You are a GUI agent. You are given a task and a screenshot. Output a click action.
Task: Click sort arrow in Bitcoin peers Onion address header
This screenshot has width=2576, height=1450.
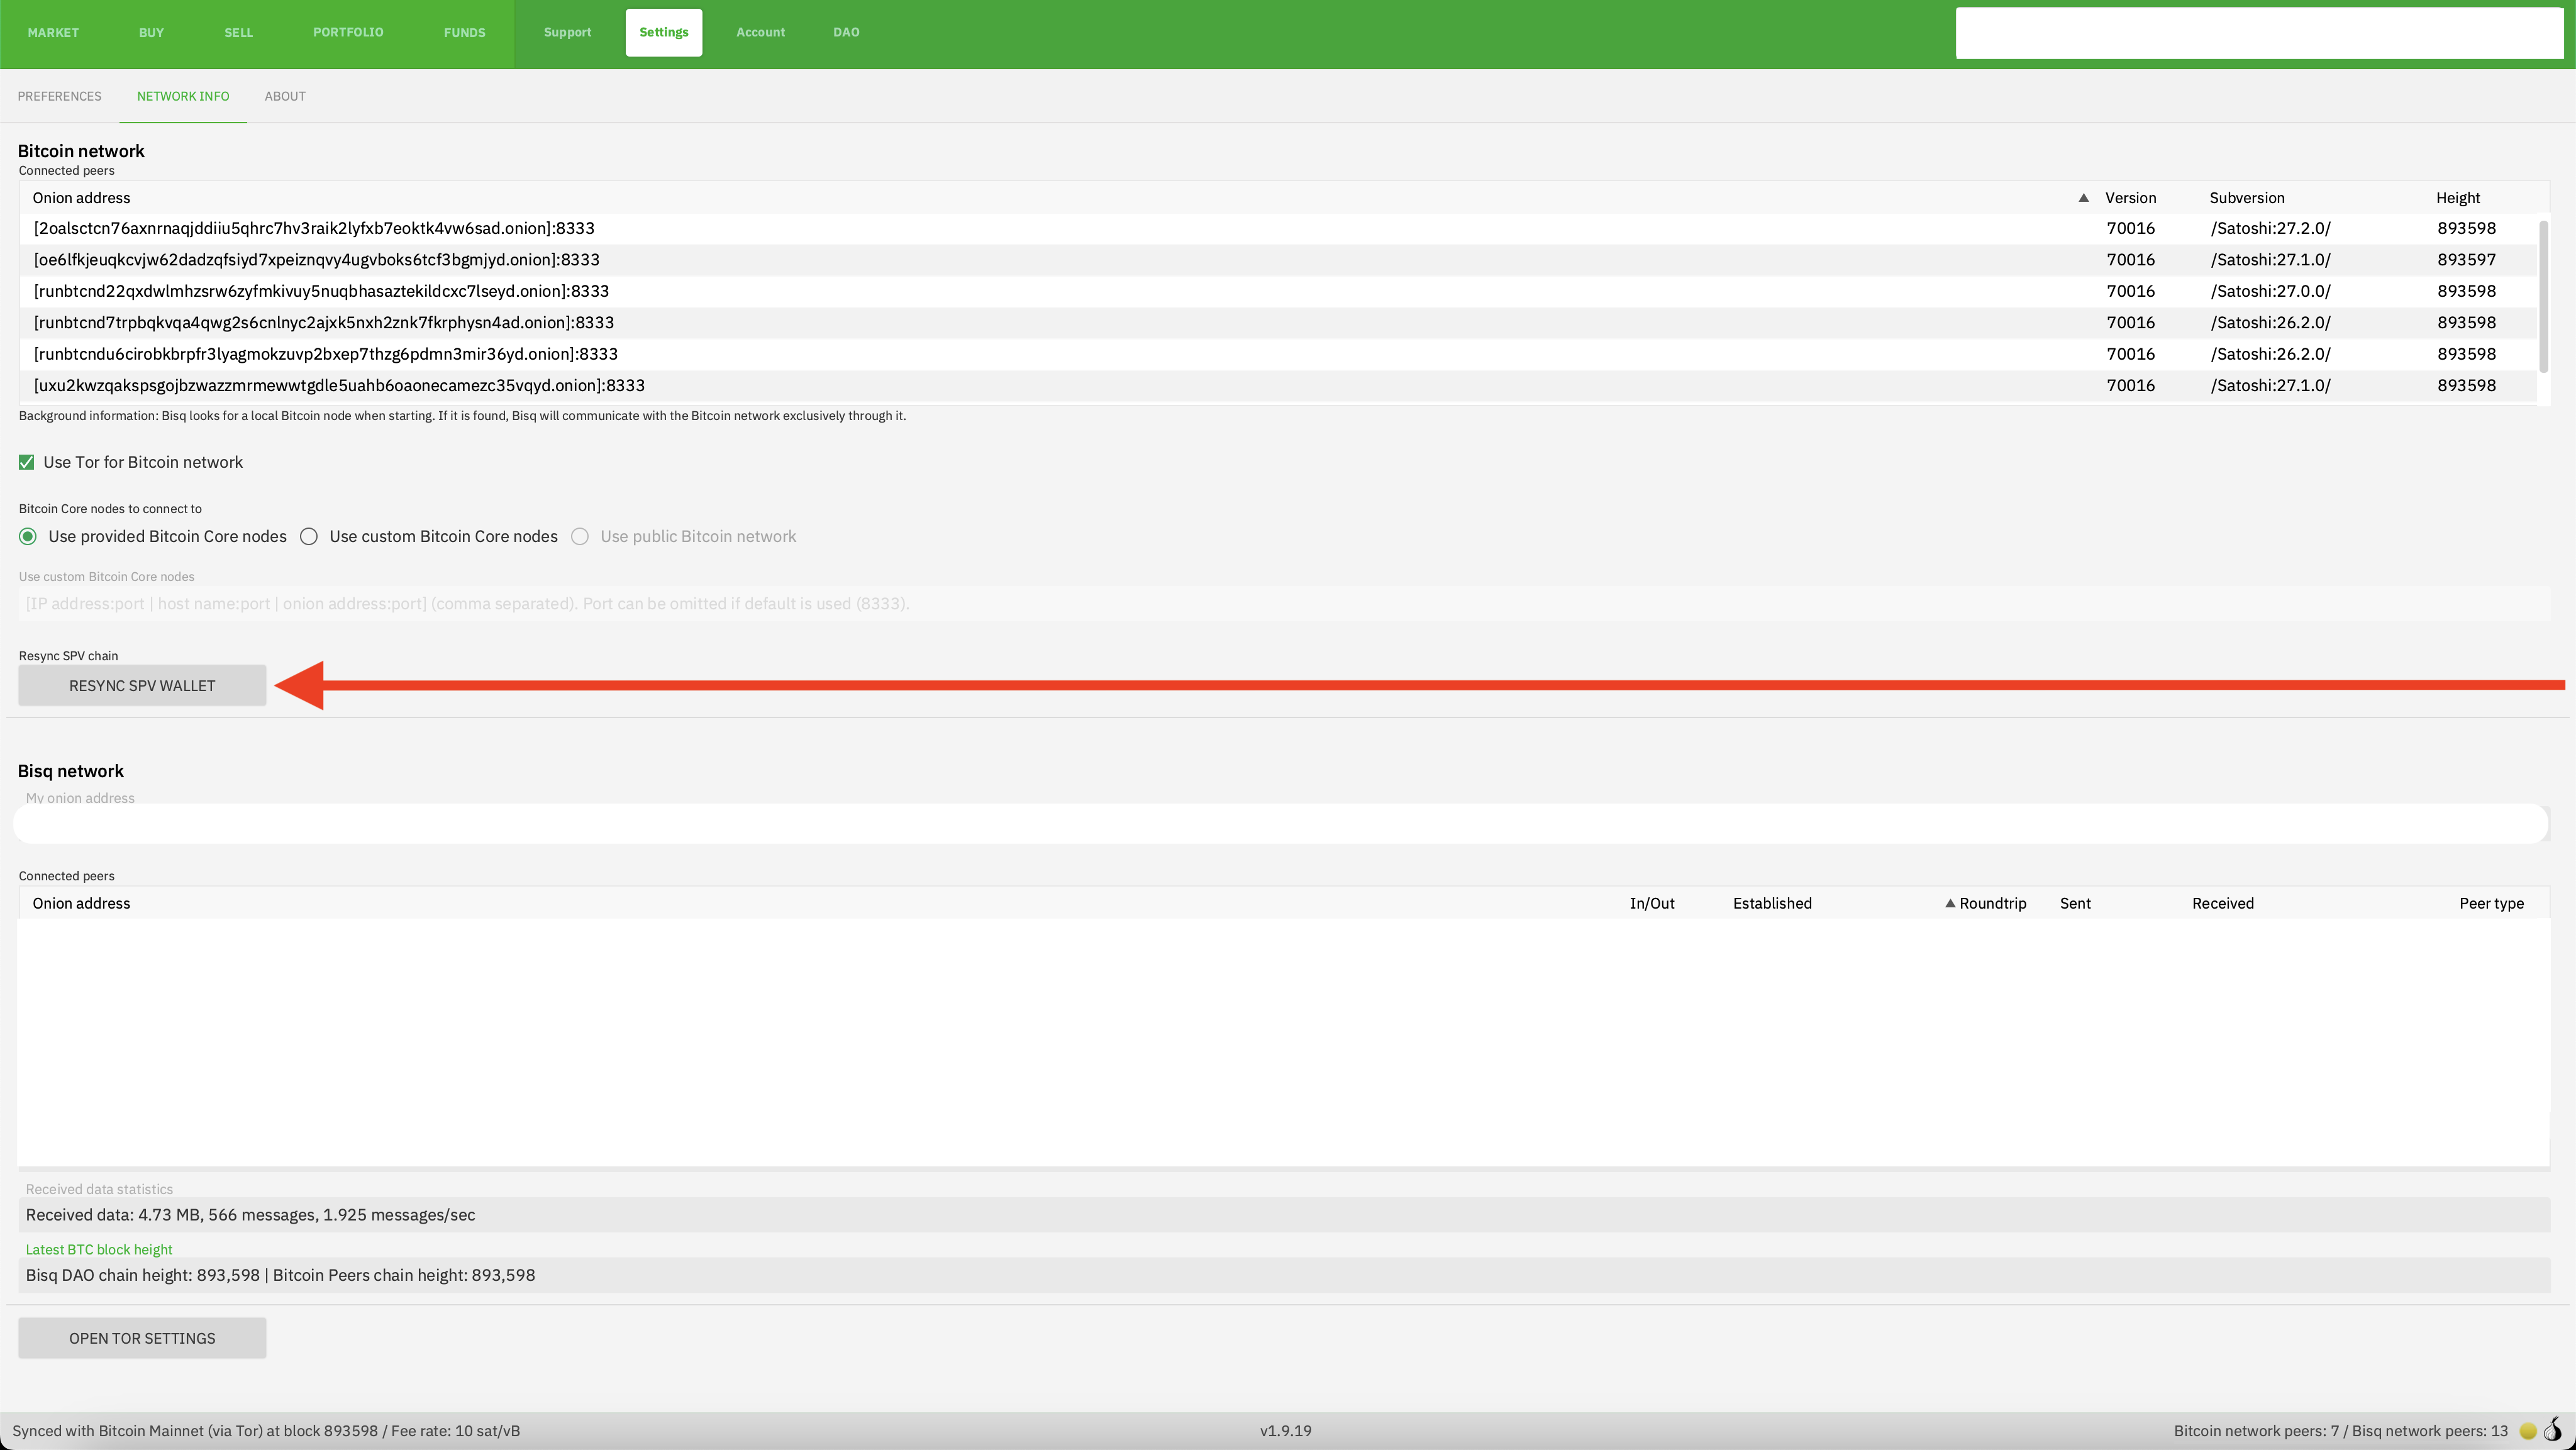tap(2083, 198)
